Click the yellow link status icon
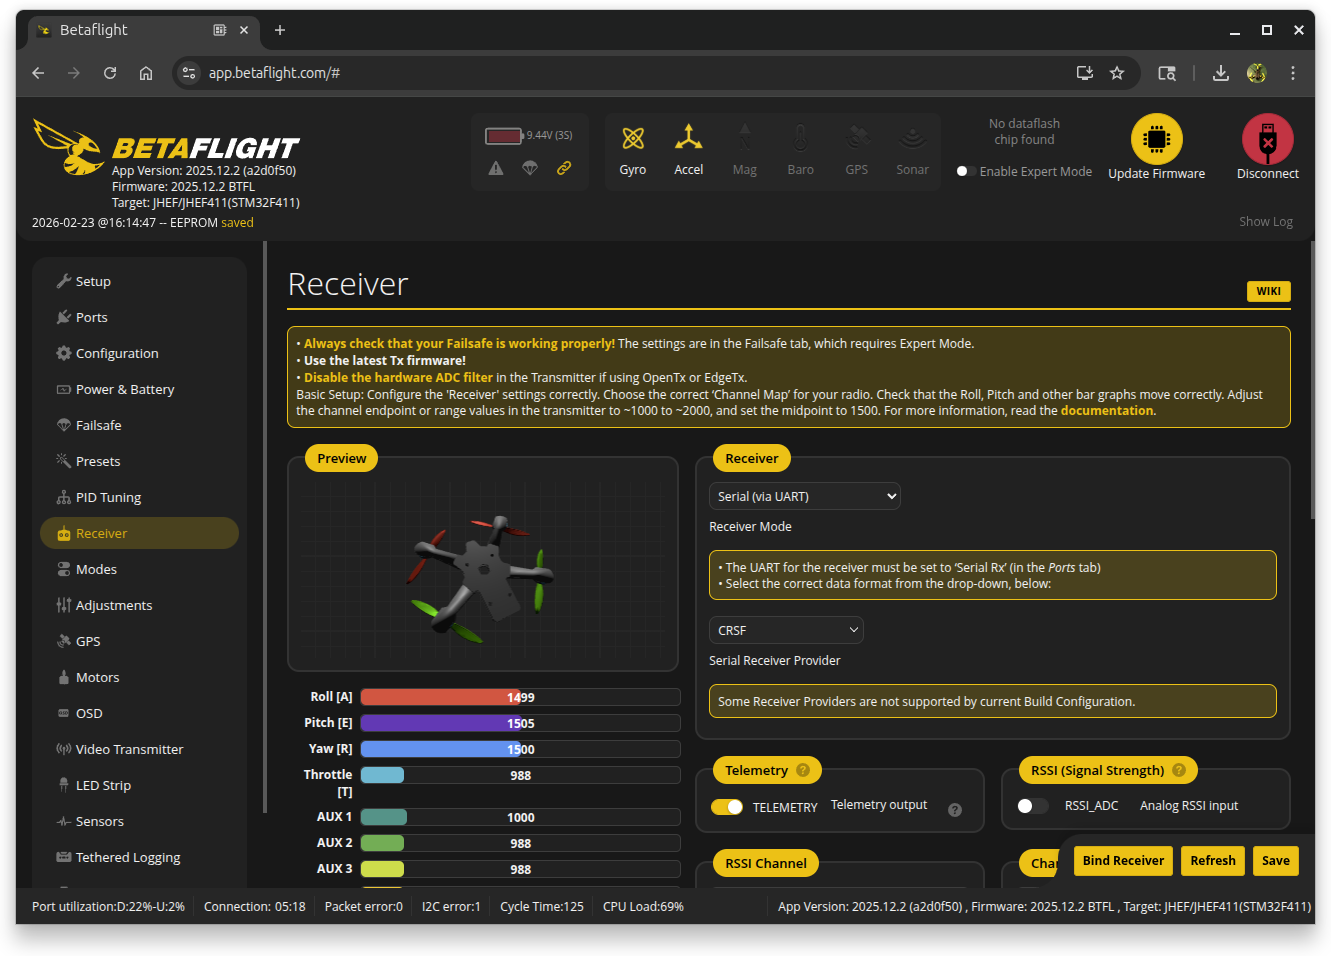1331x956 pixels. click(x=564, y=168)
